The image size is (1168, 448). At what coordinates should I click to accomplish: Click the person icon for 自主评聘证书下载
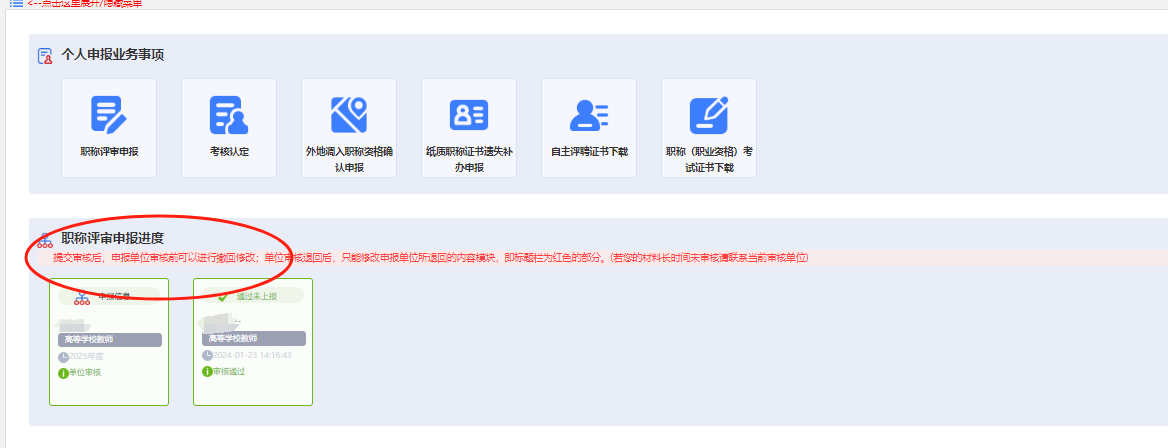pyautogui.click(x=588, y=115)
